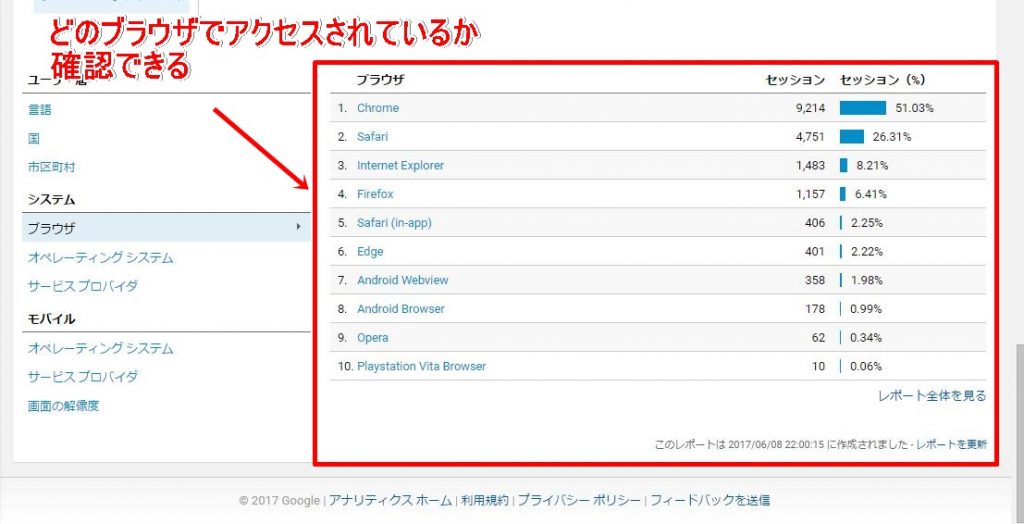Screen dimensions: 1024x524
Task: Open 利用規約 footer link
Action: pos(485,500)
